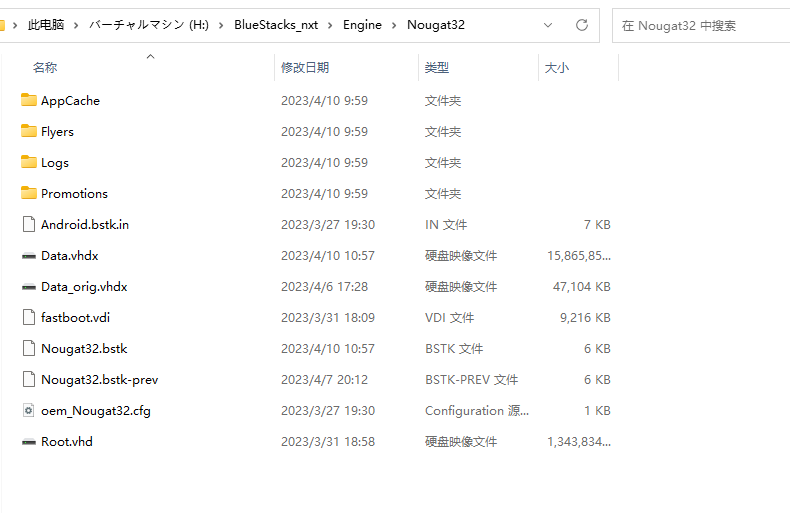The height and width of the screenshot is (516, 790).
Task: Go to 此电脑 in breadcrumb
Action: 46,25
